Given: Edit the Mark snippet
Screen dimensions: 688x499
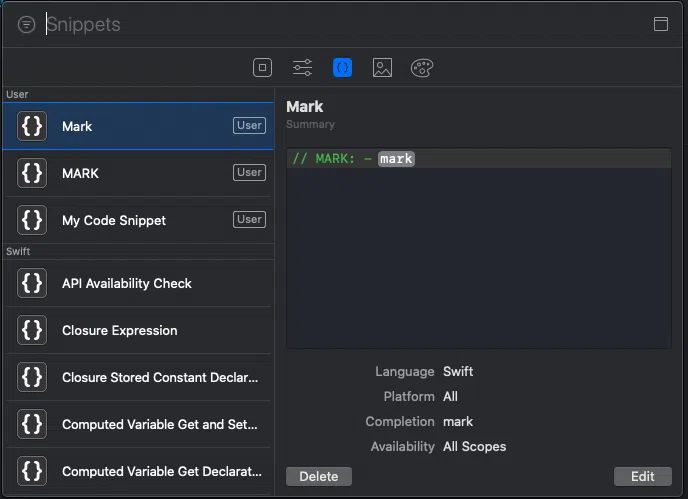Looking at the screenshot, I should [642, 476].
